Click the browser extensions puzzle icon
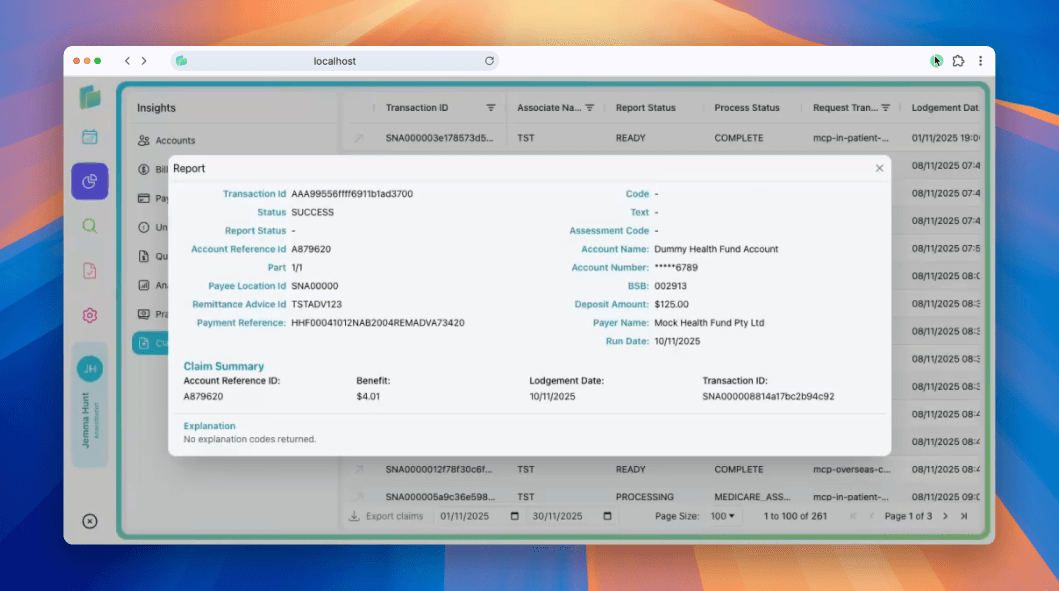 tap(958, 60)
